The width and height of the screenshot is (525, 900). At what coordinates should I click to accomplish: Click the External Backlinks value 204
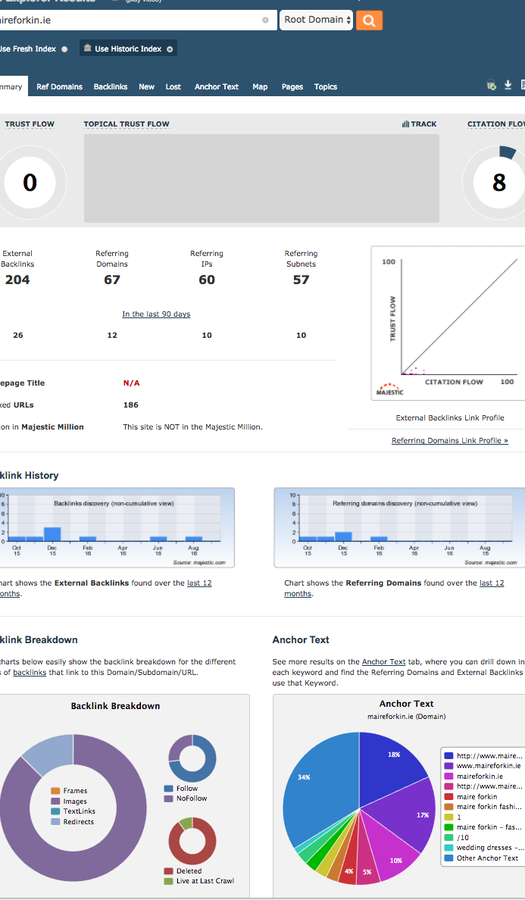[x=17, y=280]
